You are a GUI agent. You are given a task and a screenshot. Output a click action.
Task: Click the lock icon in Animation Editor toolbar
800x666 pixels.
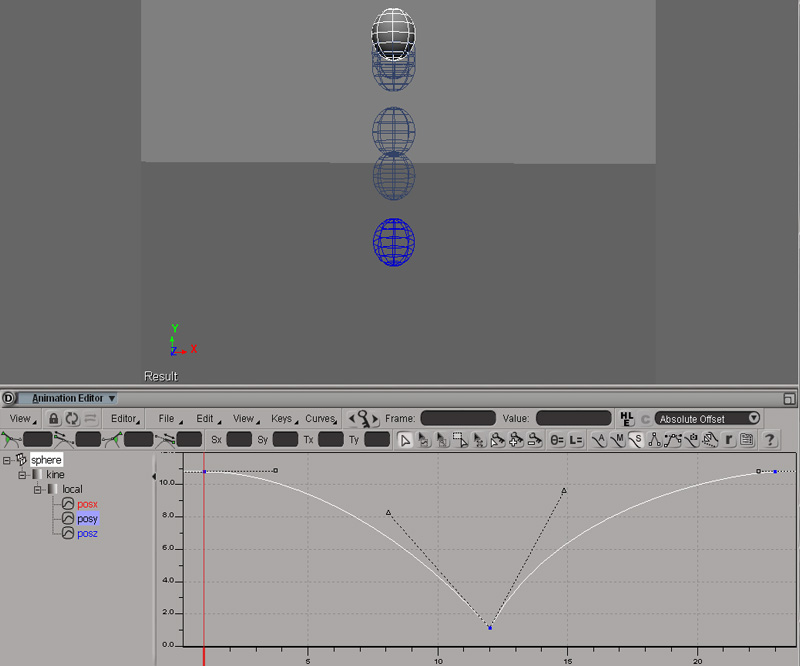coord(53,418)
